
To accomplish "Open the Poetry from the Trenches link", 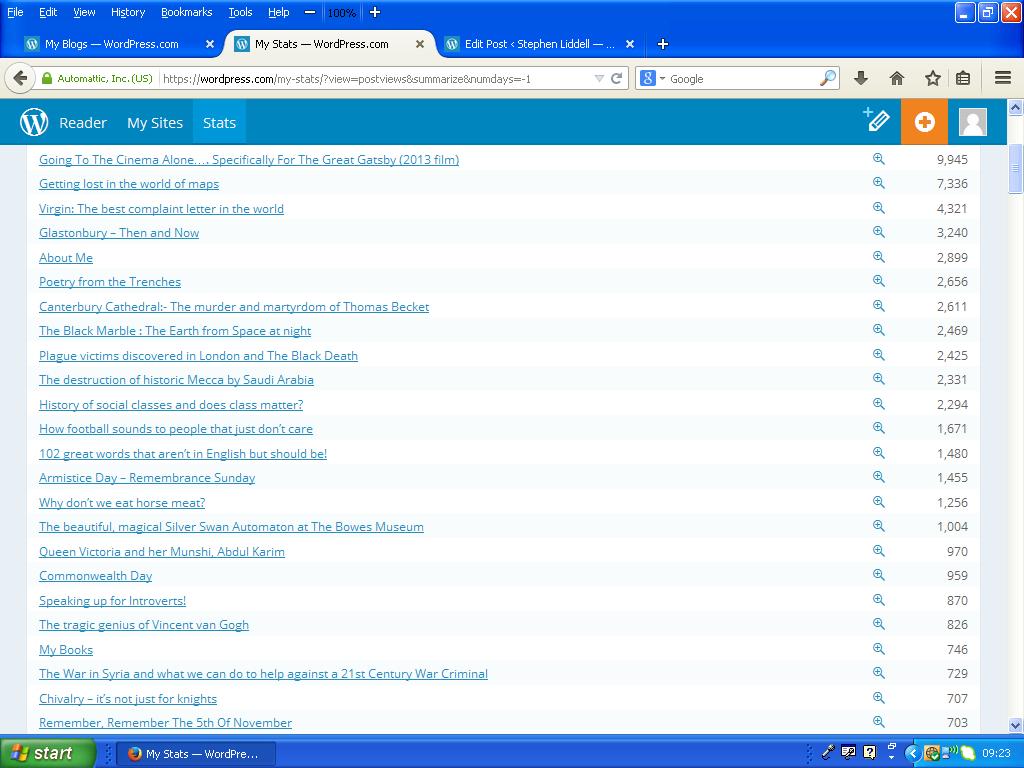I will pyautogui.click(x=110, y=282).
